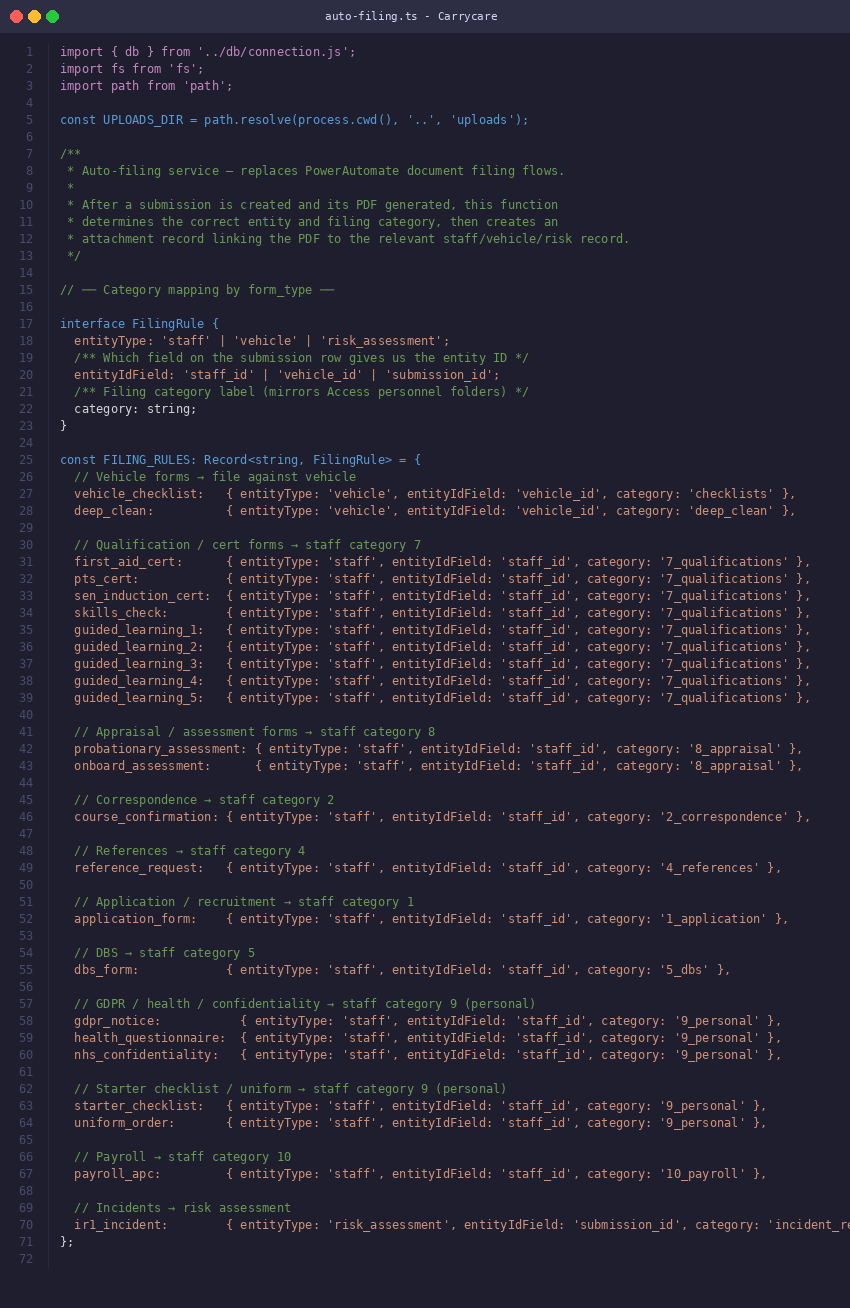Viewport: 850px width, 1308px height.
Task: Click the 'vehicle_checklist:' key
Action: 139,493
